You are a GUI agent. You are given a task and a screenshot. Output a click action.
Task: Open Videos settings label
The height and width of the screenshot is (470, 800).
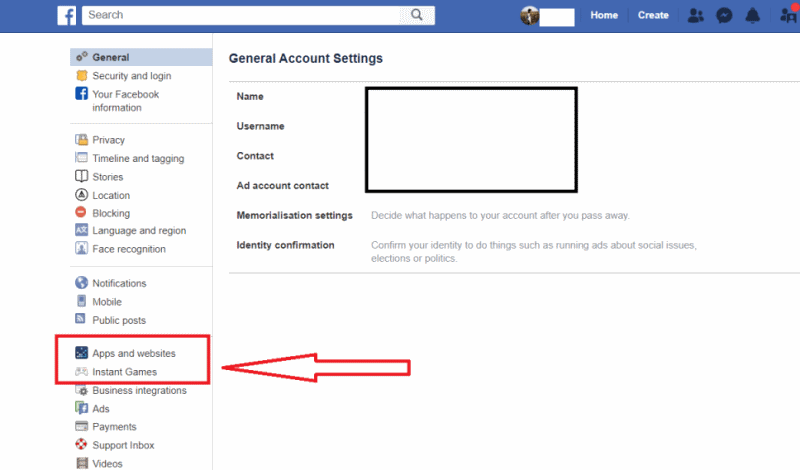point(107,463)
